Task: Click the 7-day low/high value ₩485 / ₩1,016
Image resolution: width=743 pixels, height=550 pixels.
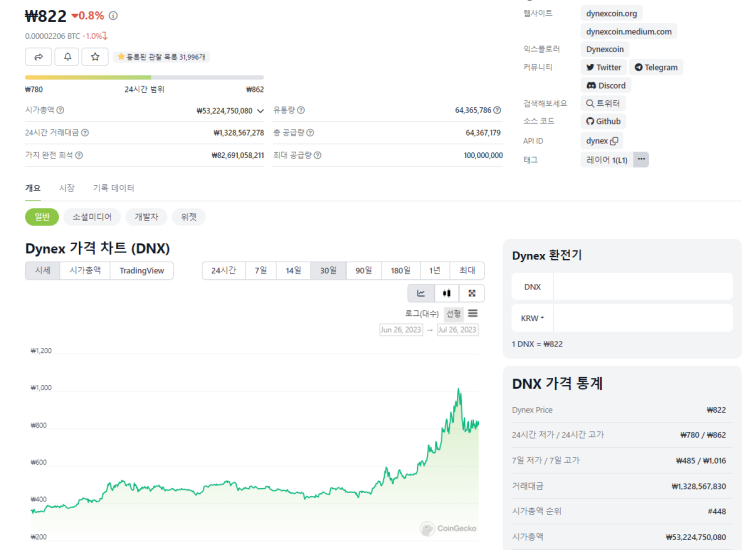Action: pyautogui.click(x=701, y=460)
